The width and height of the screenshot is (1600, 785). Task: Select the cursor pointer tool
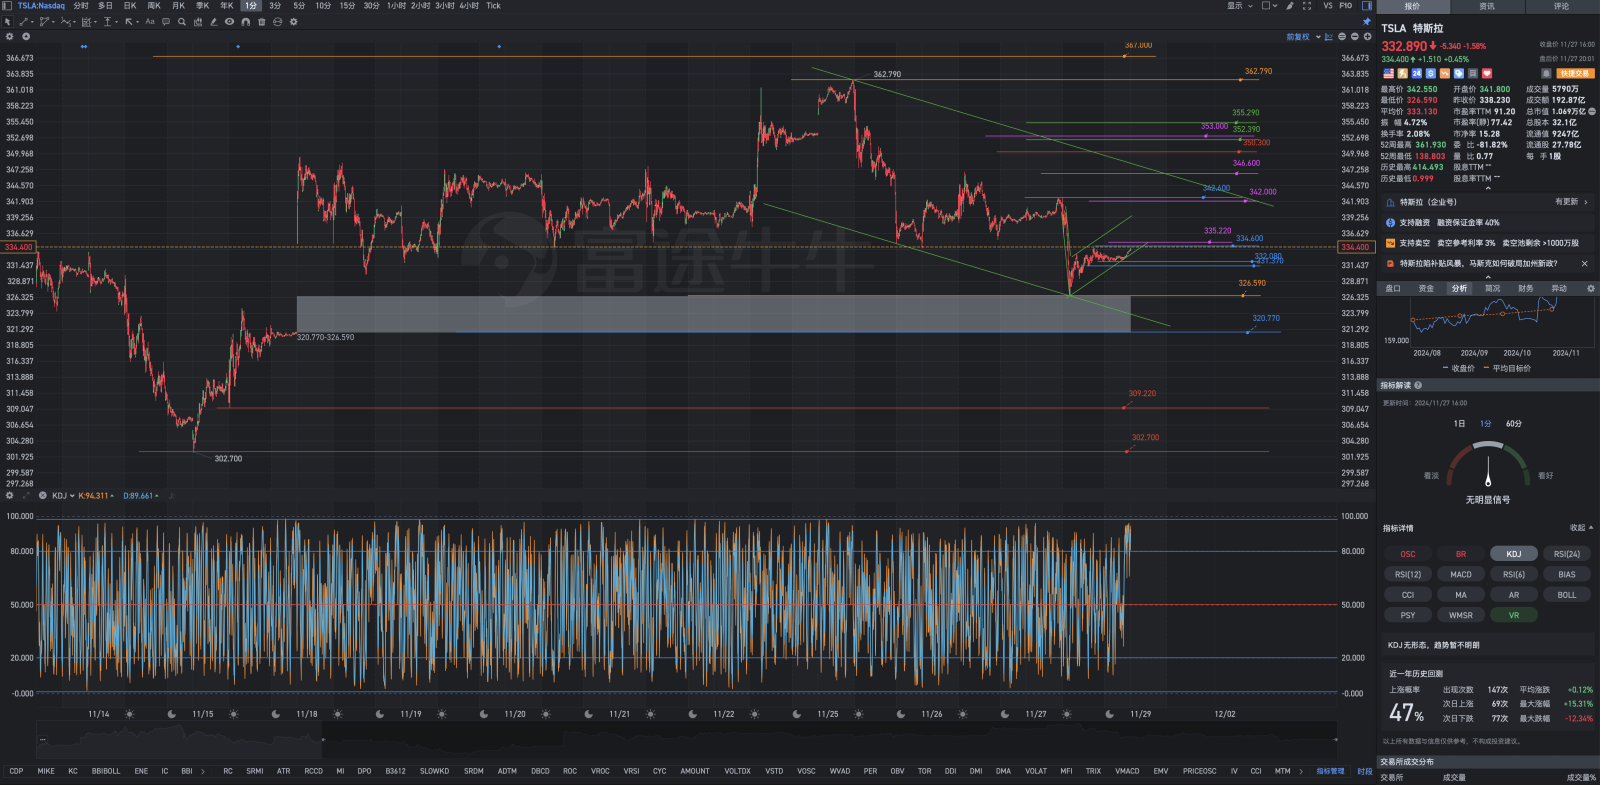[x=7, y=21]
